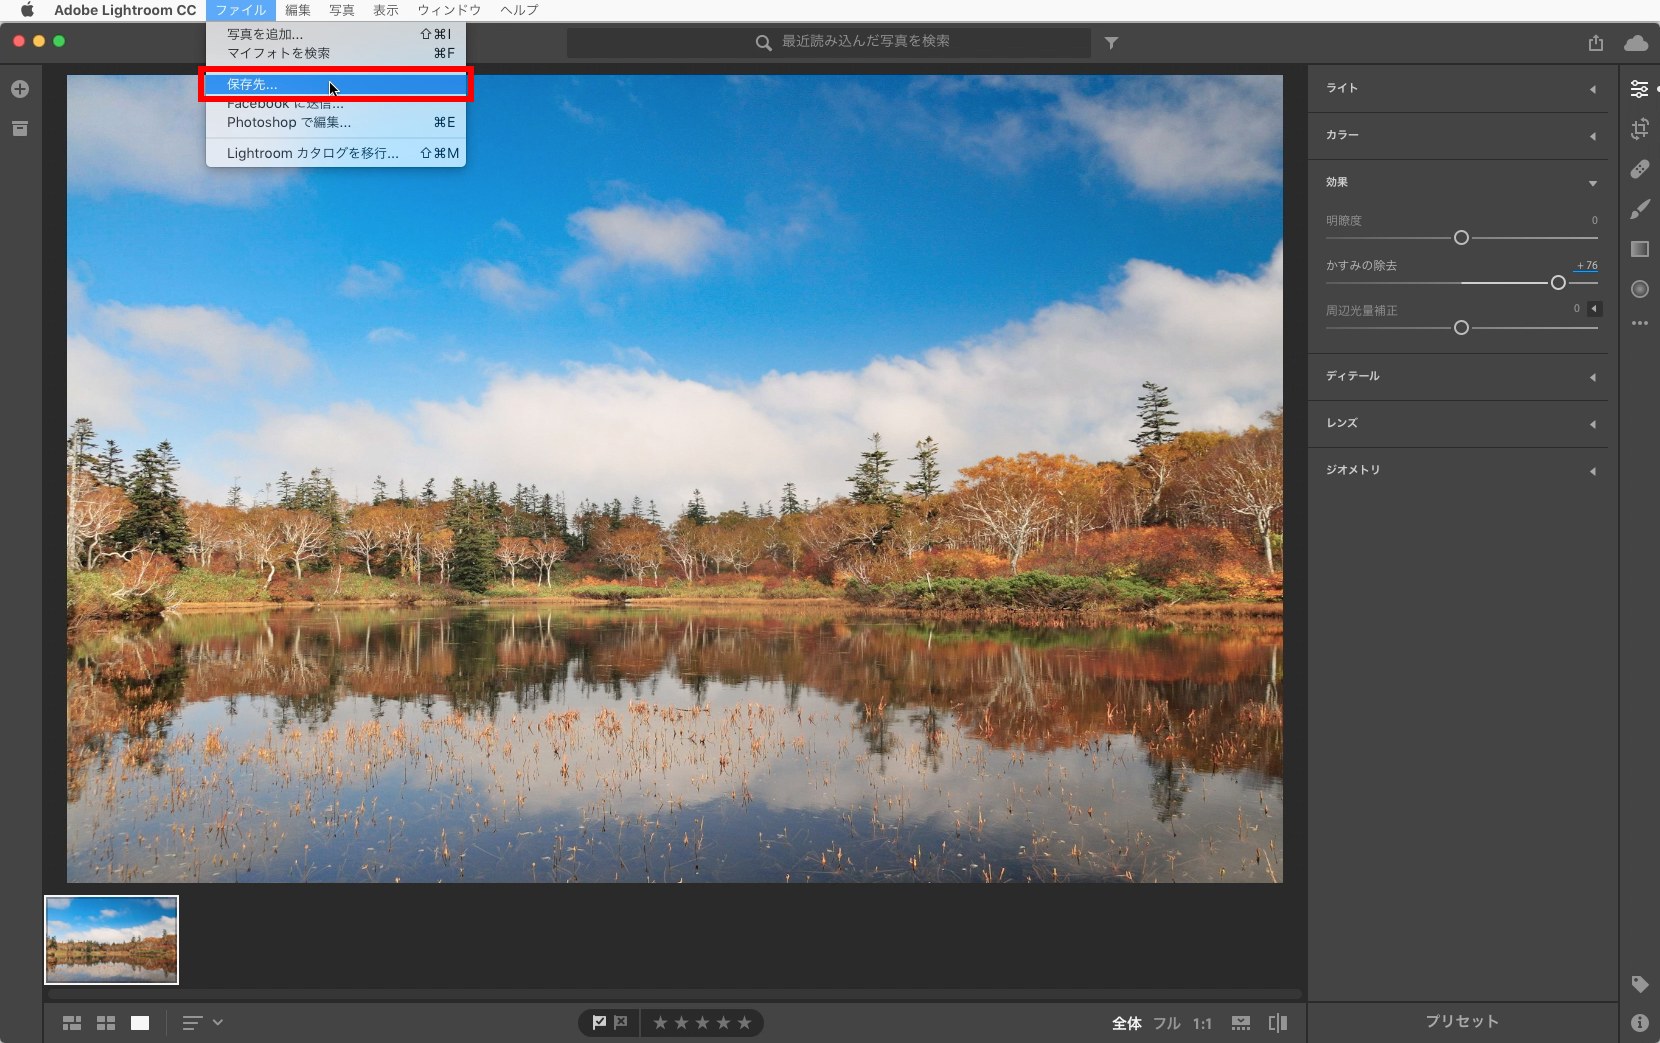Set rating to one star
1660x1043 pixels.
click(660, 1023)
